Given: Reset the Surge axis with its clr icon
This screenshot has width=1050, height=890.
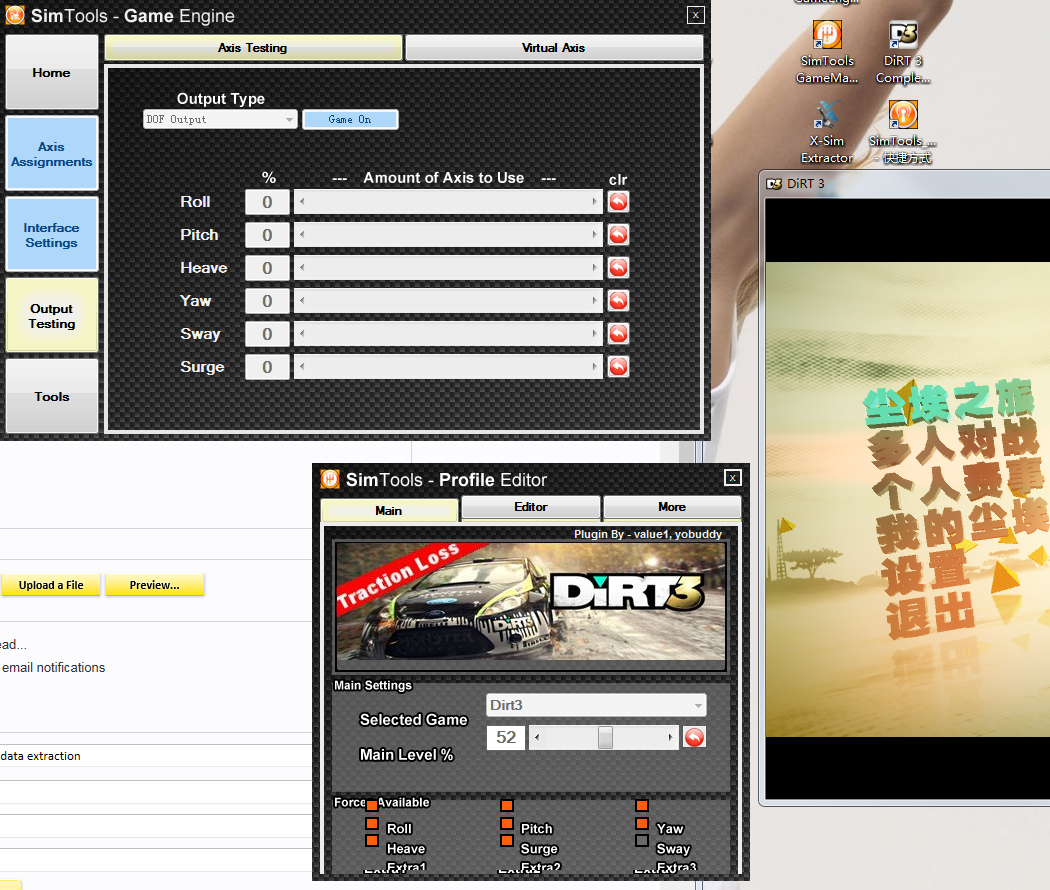Looking at the screenshot, I should 618,366.
